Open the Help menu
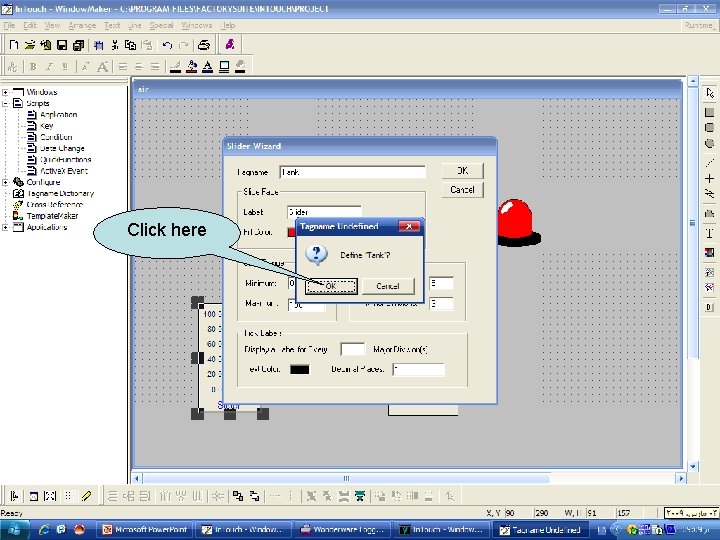 coord(229,25)
